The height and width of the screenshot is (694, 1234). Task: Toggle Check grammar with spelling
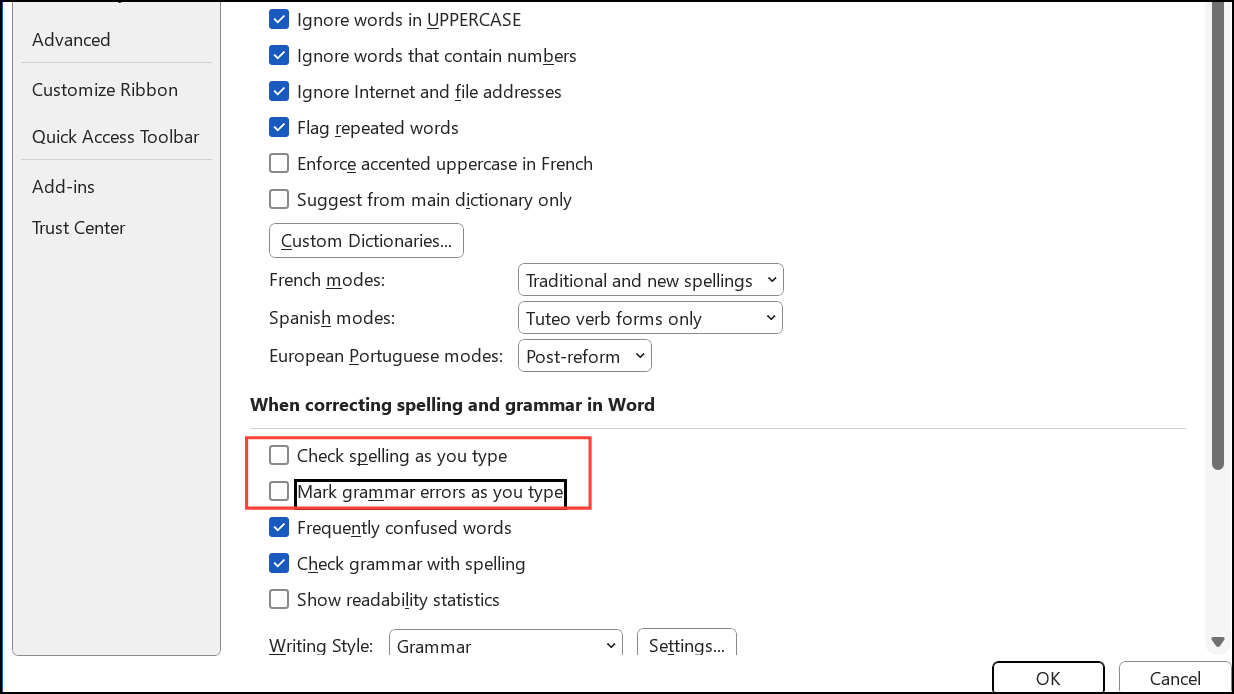pyautogui.click(x=279, y=563)
